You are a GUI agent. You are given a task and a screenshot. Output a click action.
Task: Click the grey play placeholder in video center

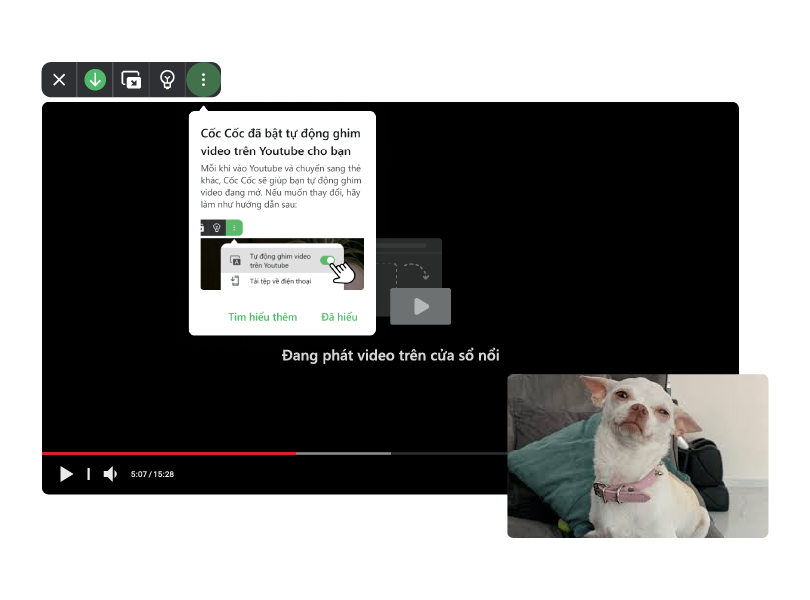tap(420, 306)
